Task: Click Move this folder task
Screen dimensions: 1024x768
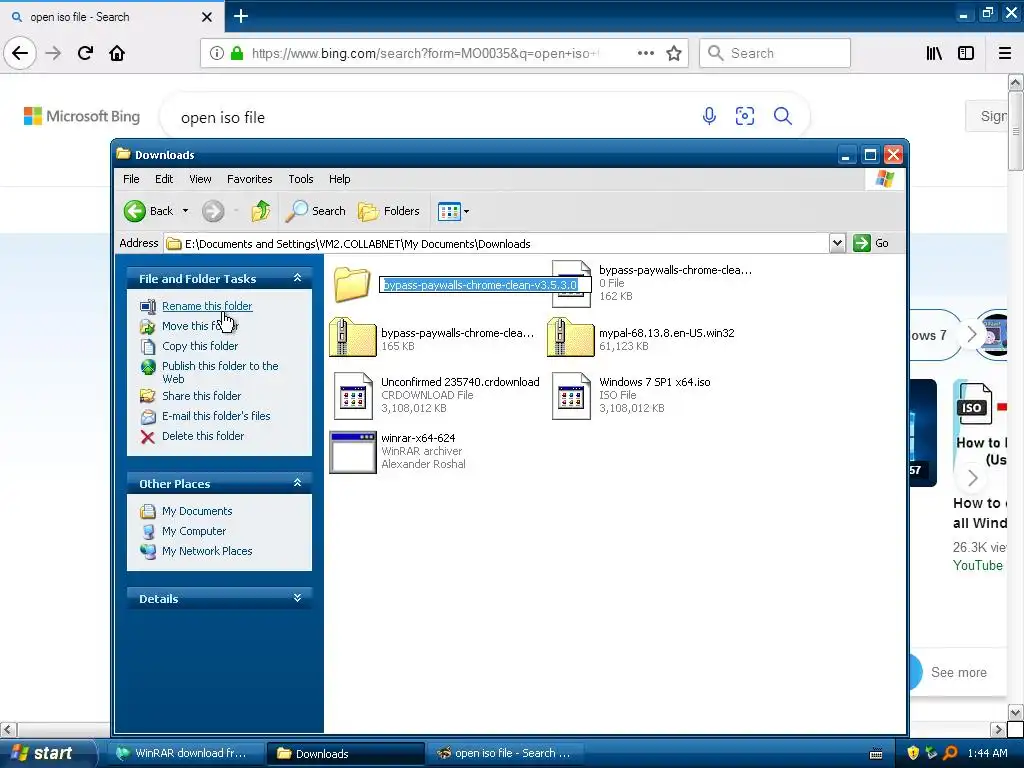Action: (199, 326)
